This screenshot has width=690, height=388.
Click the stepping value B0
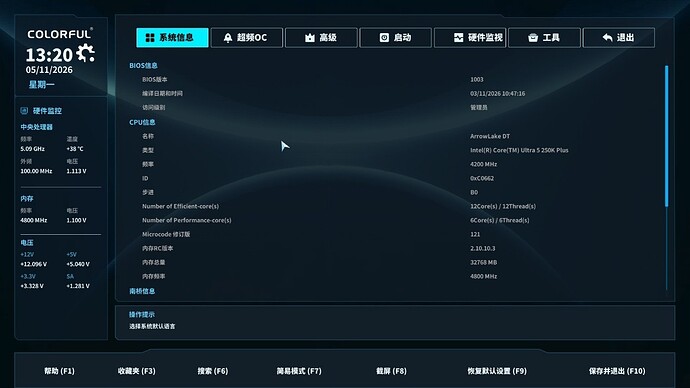[x=474, y=193]
